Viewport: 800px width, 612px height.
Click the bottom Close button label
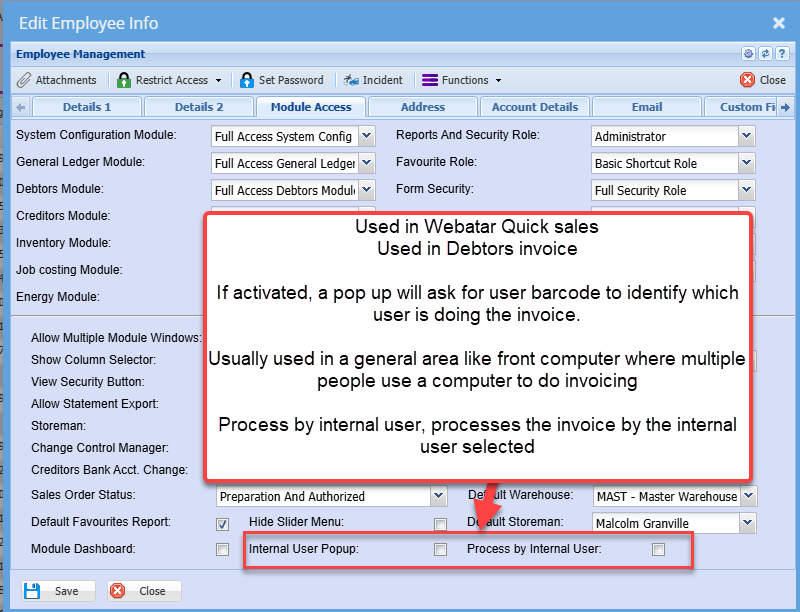(x=152, y=591)
